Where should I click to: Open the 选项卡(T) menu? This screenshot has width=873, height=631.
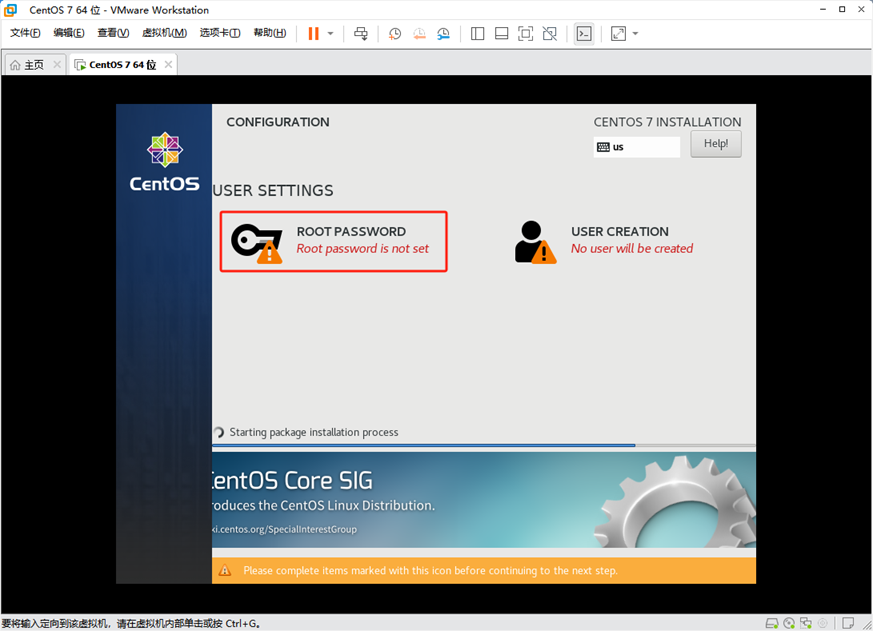[x=220, y=33]
